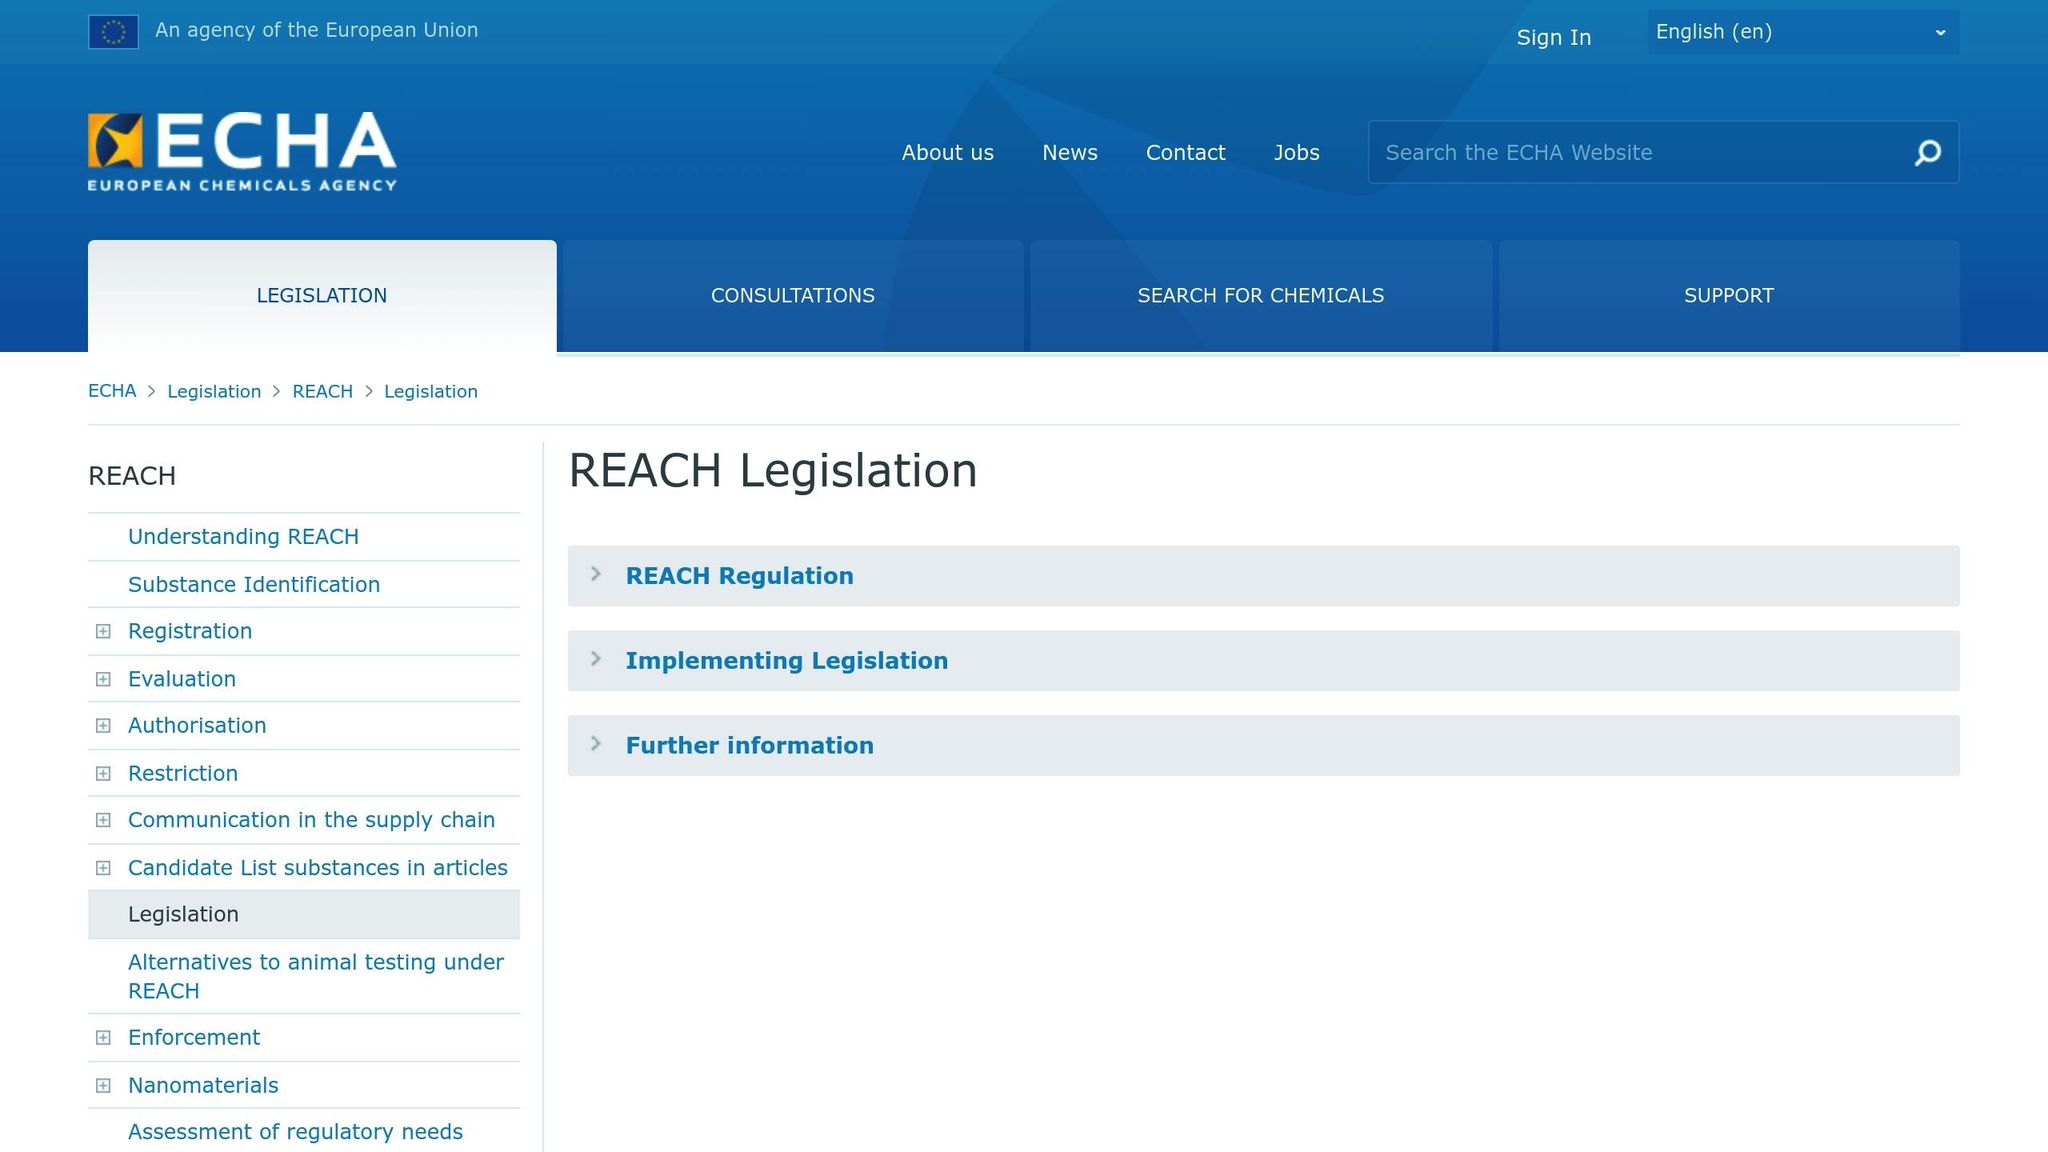The image size is (2048, 1152).
Task: Open the English language dropdown
Action: coord(1802,32)
